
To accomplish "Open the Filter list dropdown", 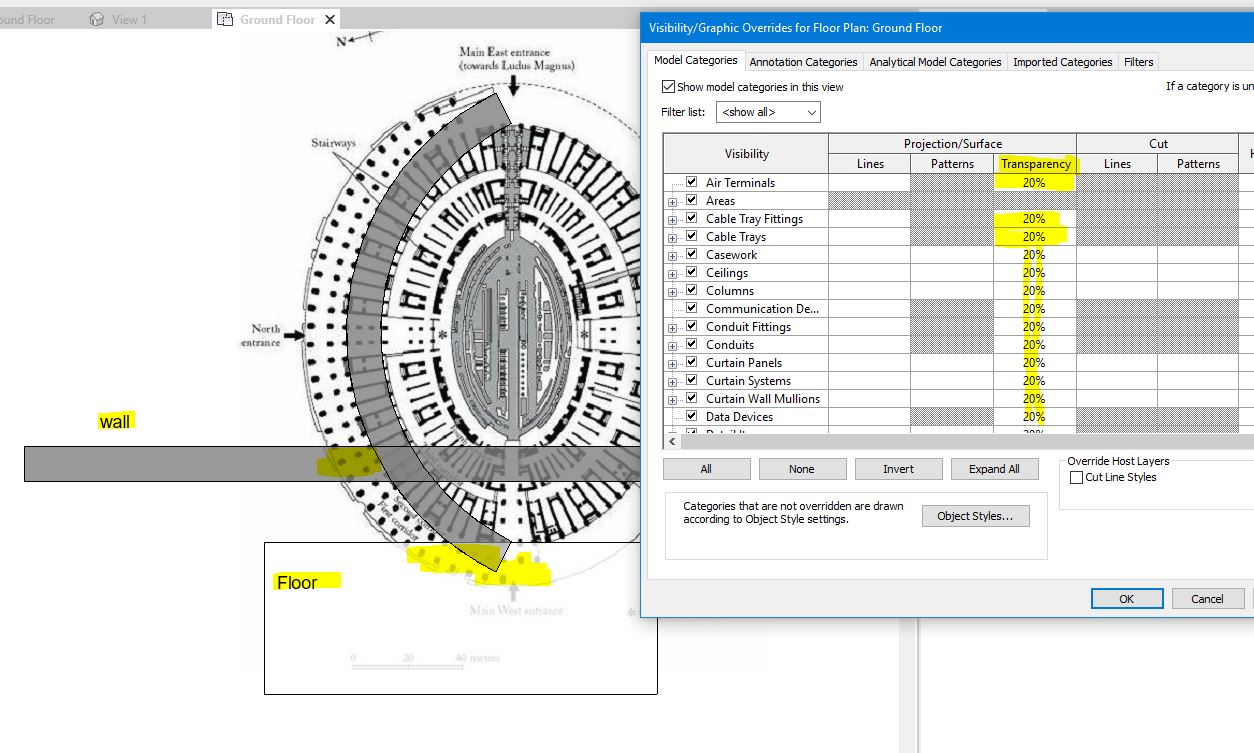I will pos(768,112).
